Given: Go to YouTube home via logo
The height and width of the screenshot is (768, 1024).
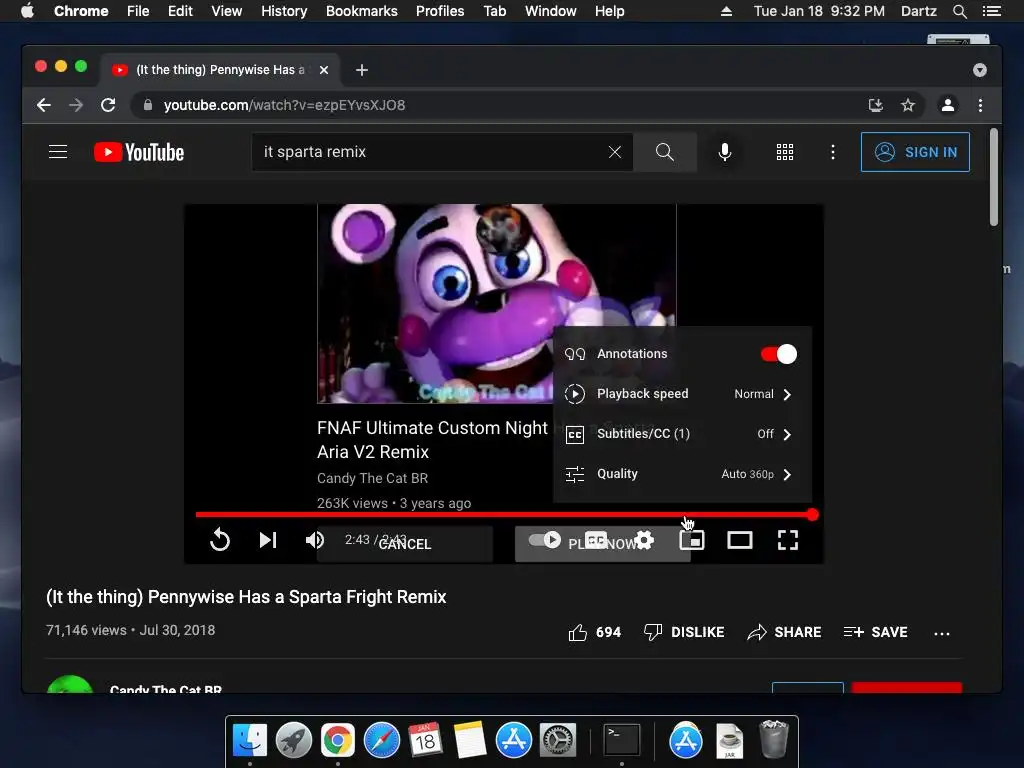Looking at the screenshot, I should coord(139,152).
